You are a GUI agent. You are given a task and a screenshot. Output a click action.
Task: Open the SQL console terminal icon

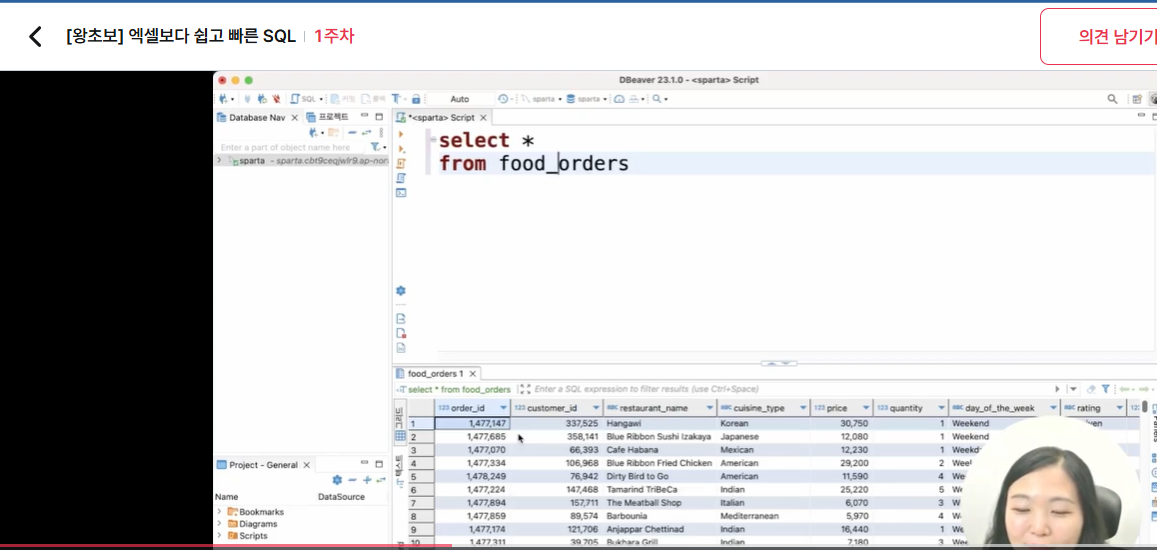click(401, 193)
